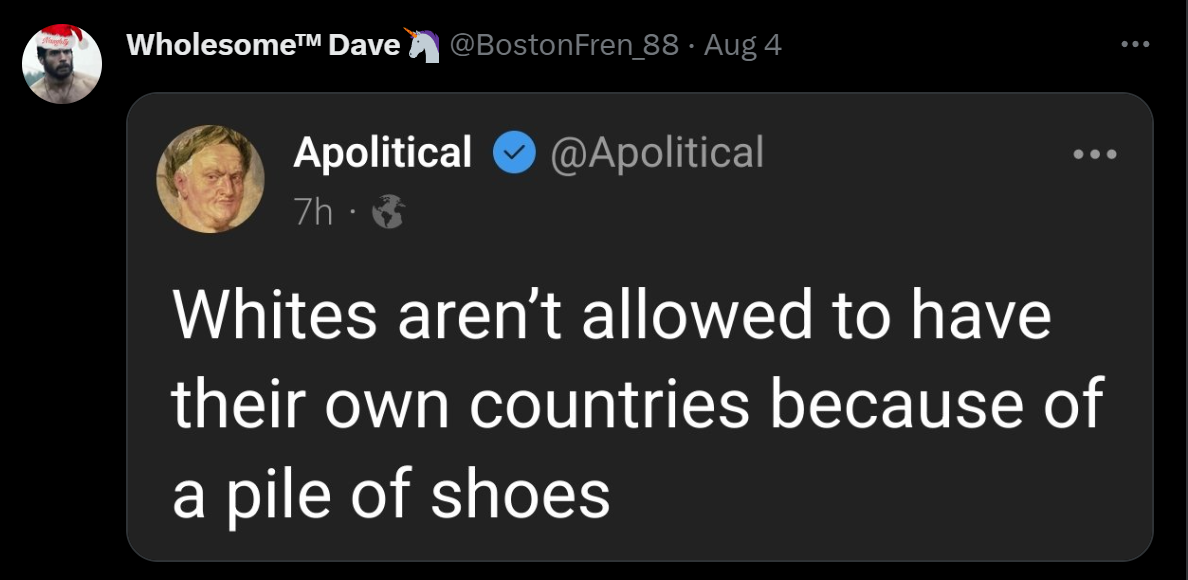Image resolution: width=1188 pixels, height=580 pixels.
Task: Click the first line of quoted post text
Action: point(611,316)
